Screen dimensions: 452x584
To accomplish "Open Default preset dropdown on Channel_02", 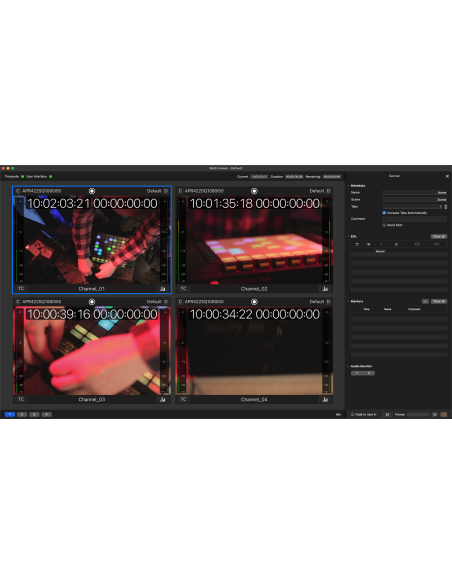I will coord(316,191).
